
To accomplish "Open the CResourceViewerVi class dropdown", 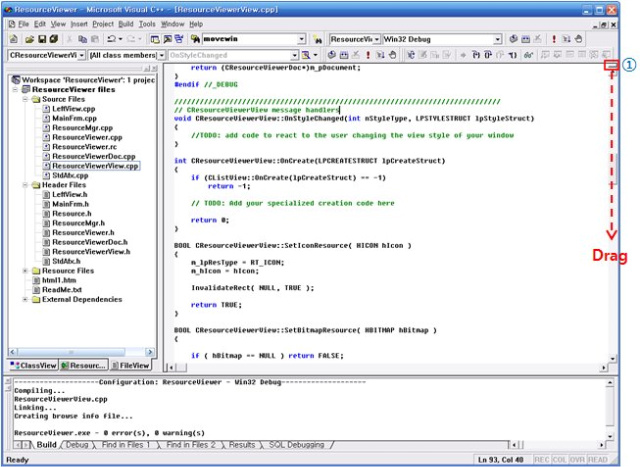I will (x=82, y=55).
